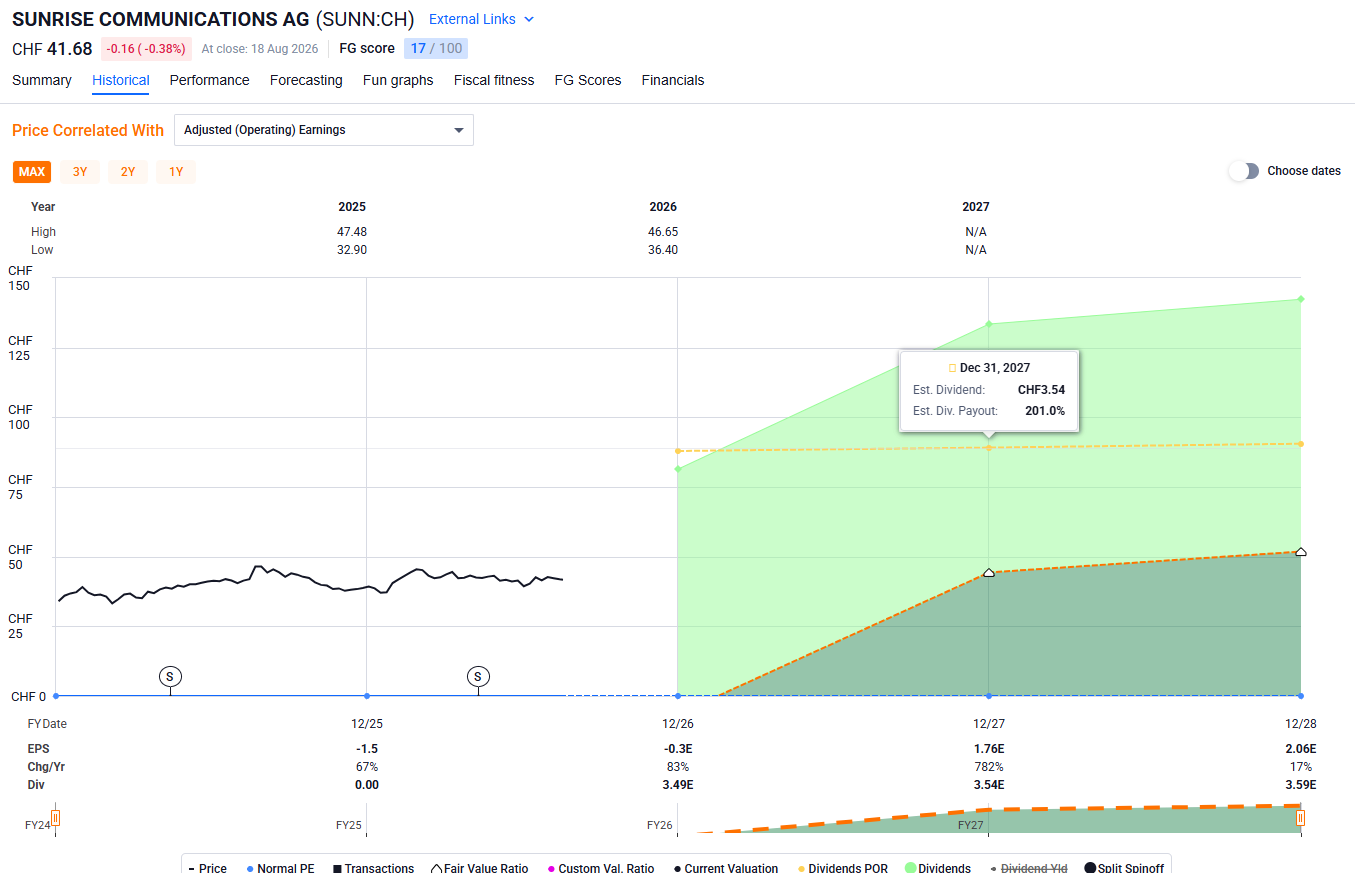
Task: Click the left range slider handle at FY24
Action: (x=56, y=818)
